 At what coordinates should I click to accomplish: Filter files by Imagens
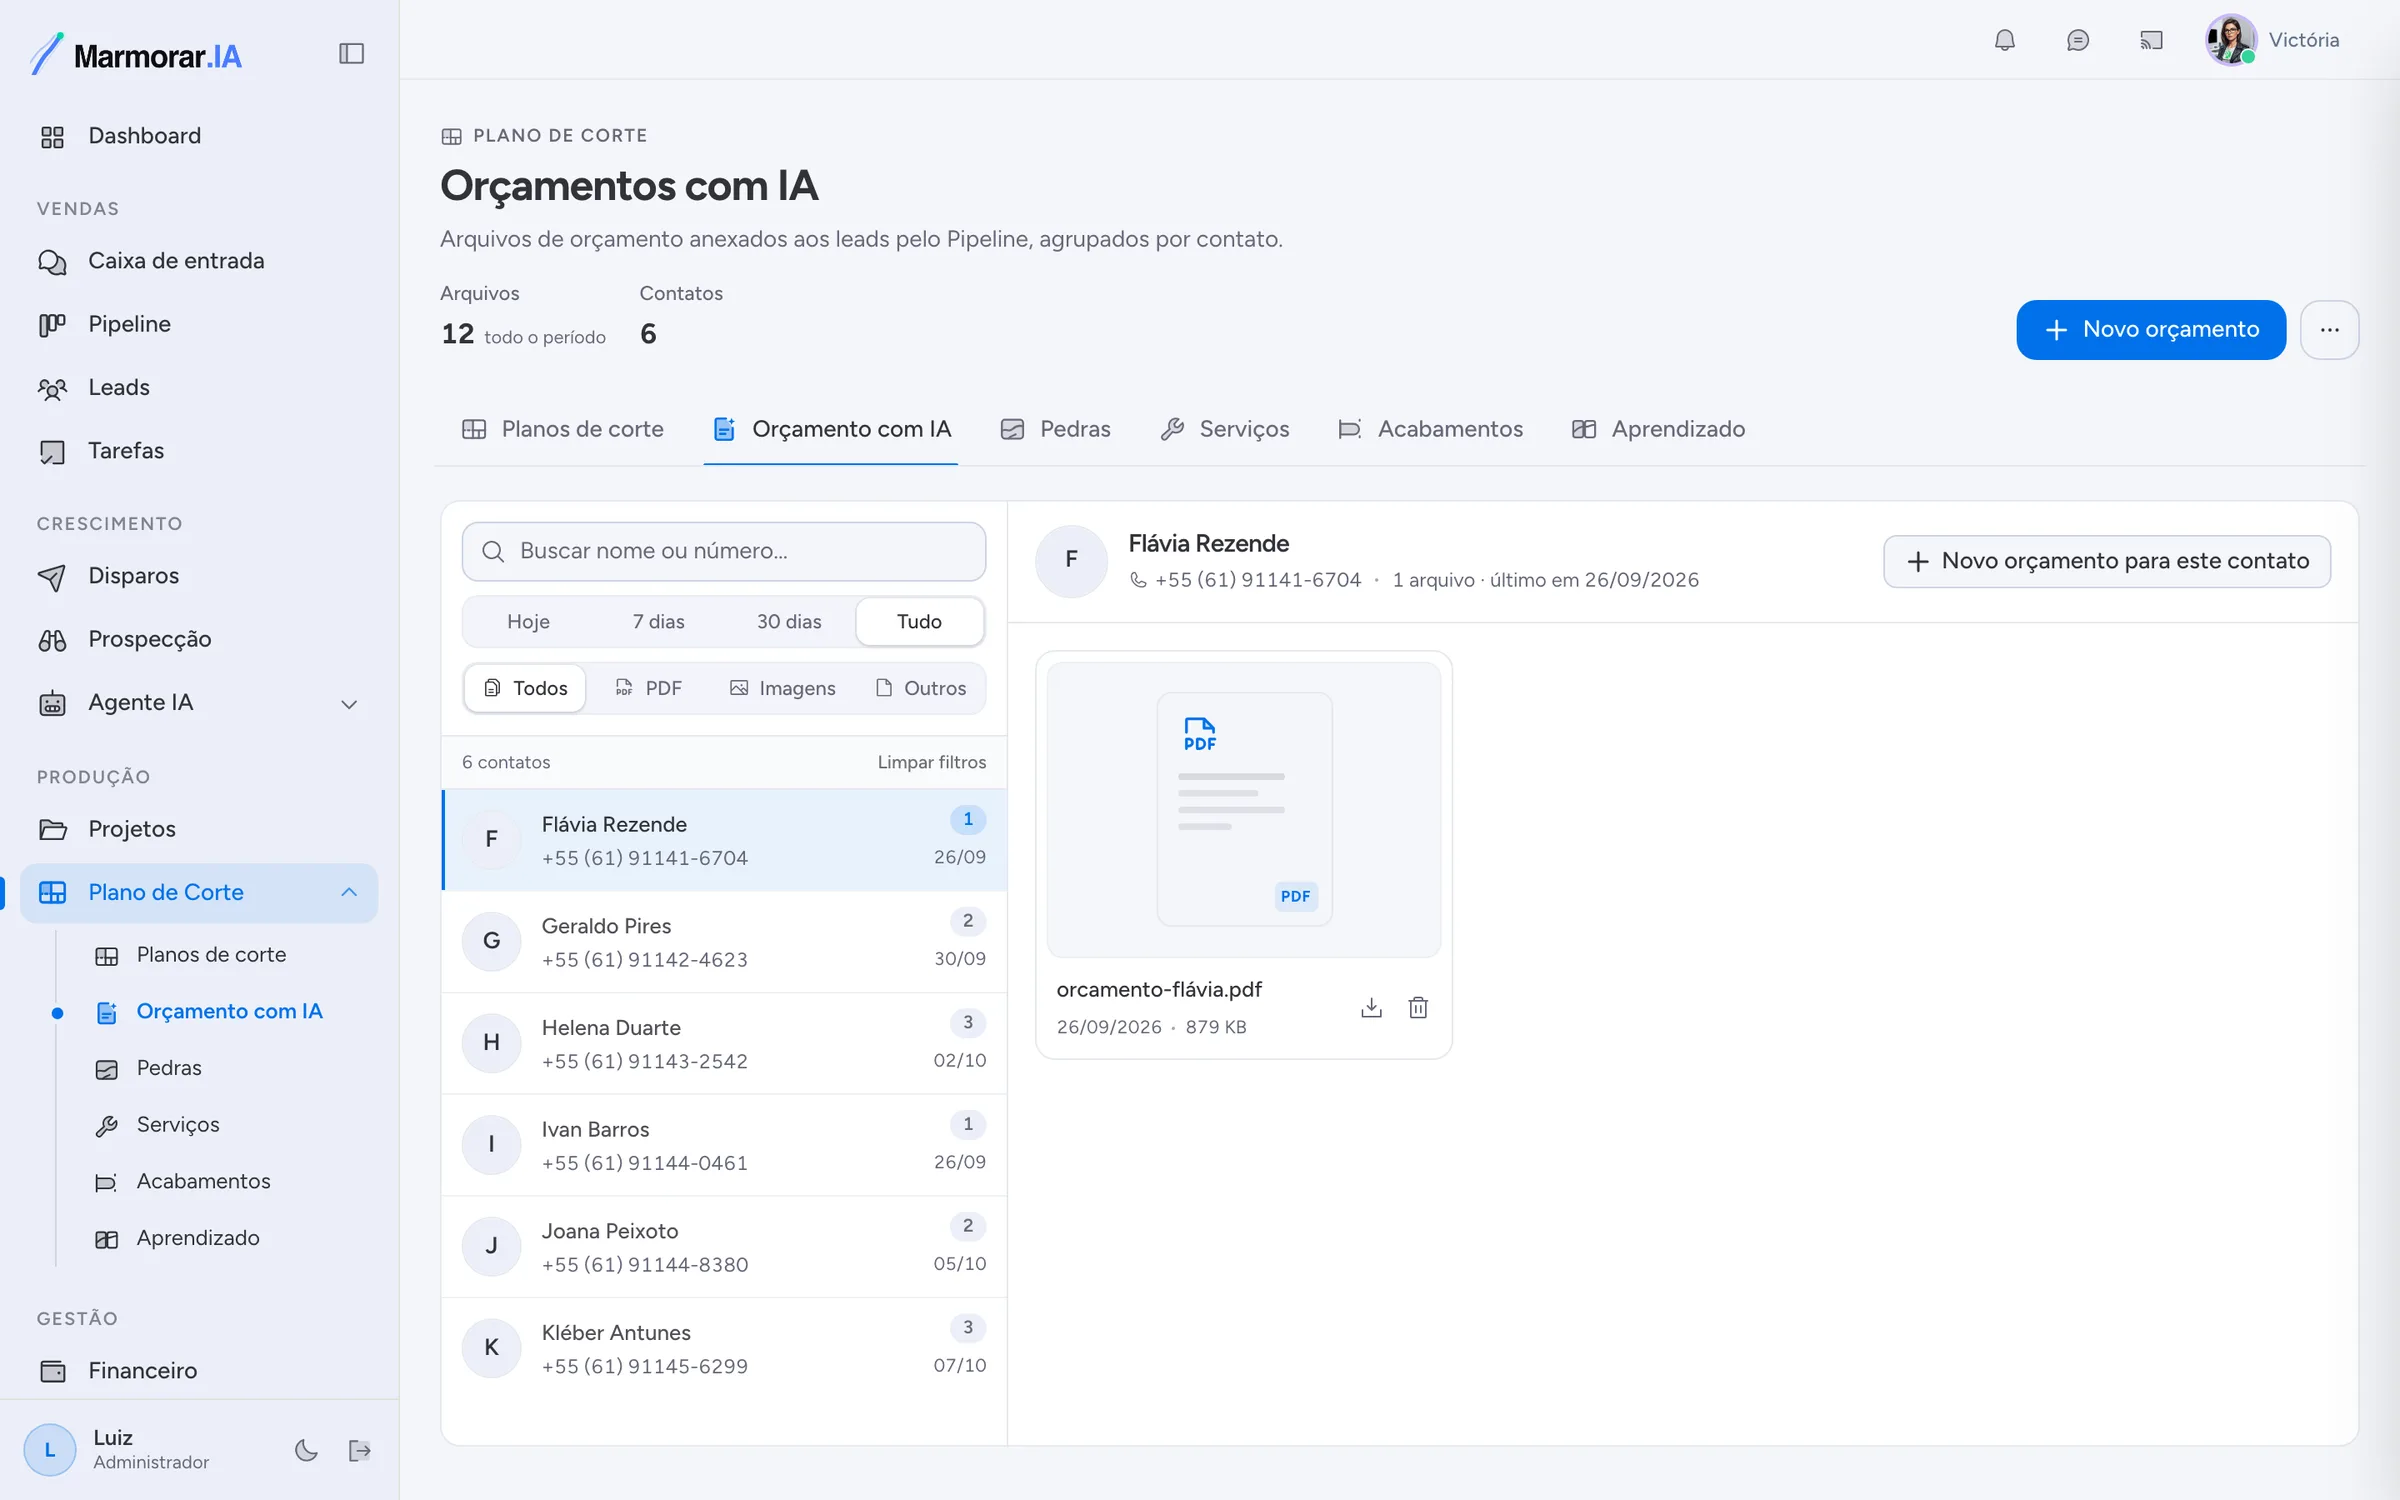tap(783, 688)
